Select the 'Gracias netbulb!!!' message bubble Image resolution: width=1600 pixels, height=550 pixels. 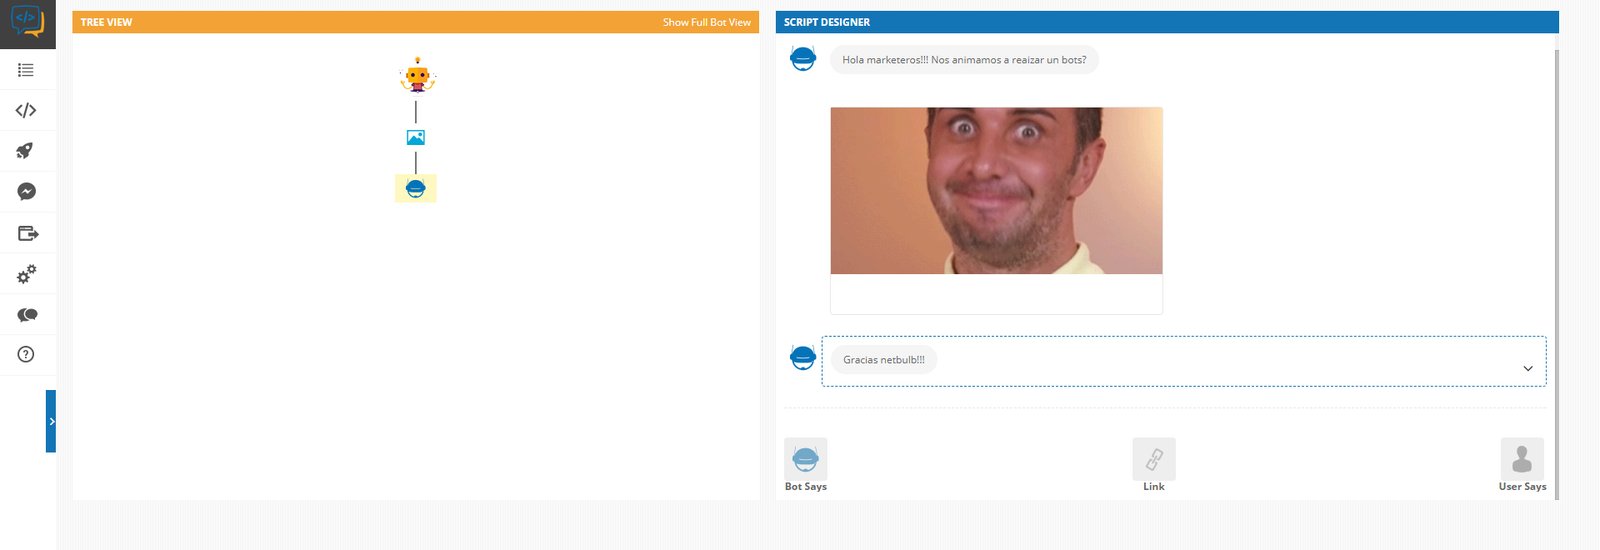pos(883,360)
